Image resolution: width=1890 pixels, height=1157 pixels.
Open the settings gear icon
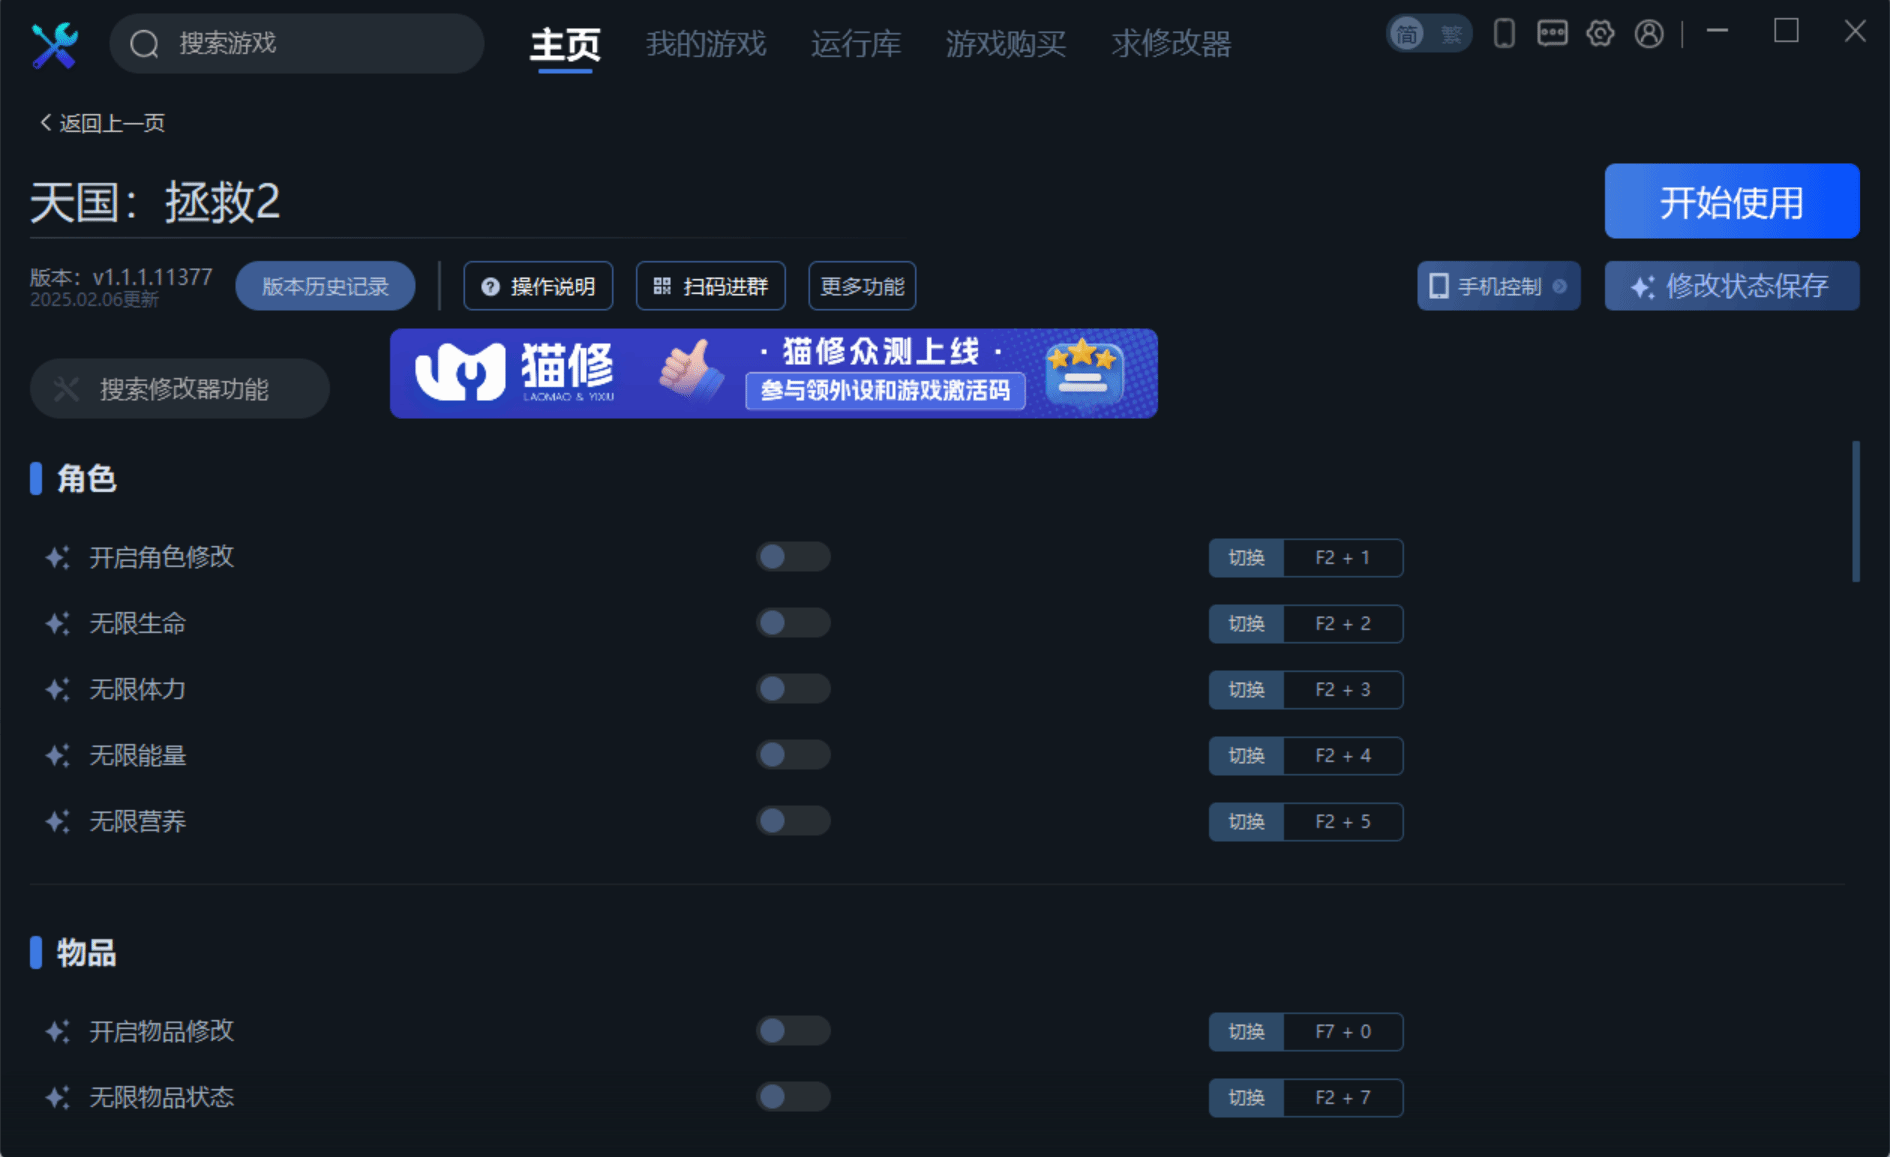[x=1600, y=33]
